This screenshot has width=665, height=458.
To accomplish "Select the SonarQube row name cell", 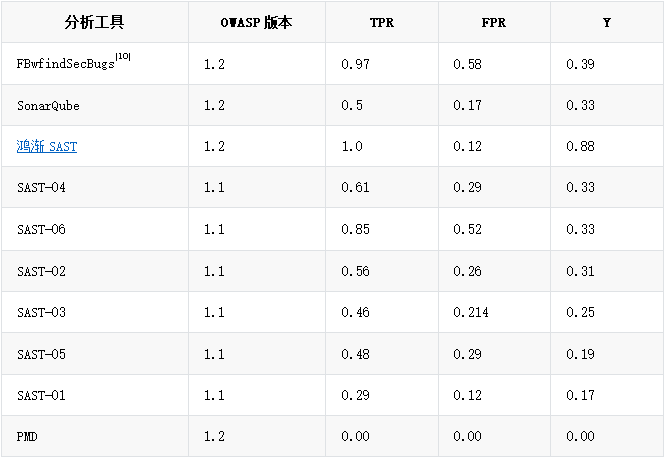I will [95, 105].
